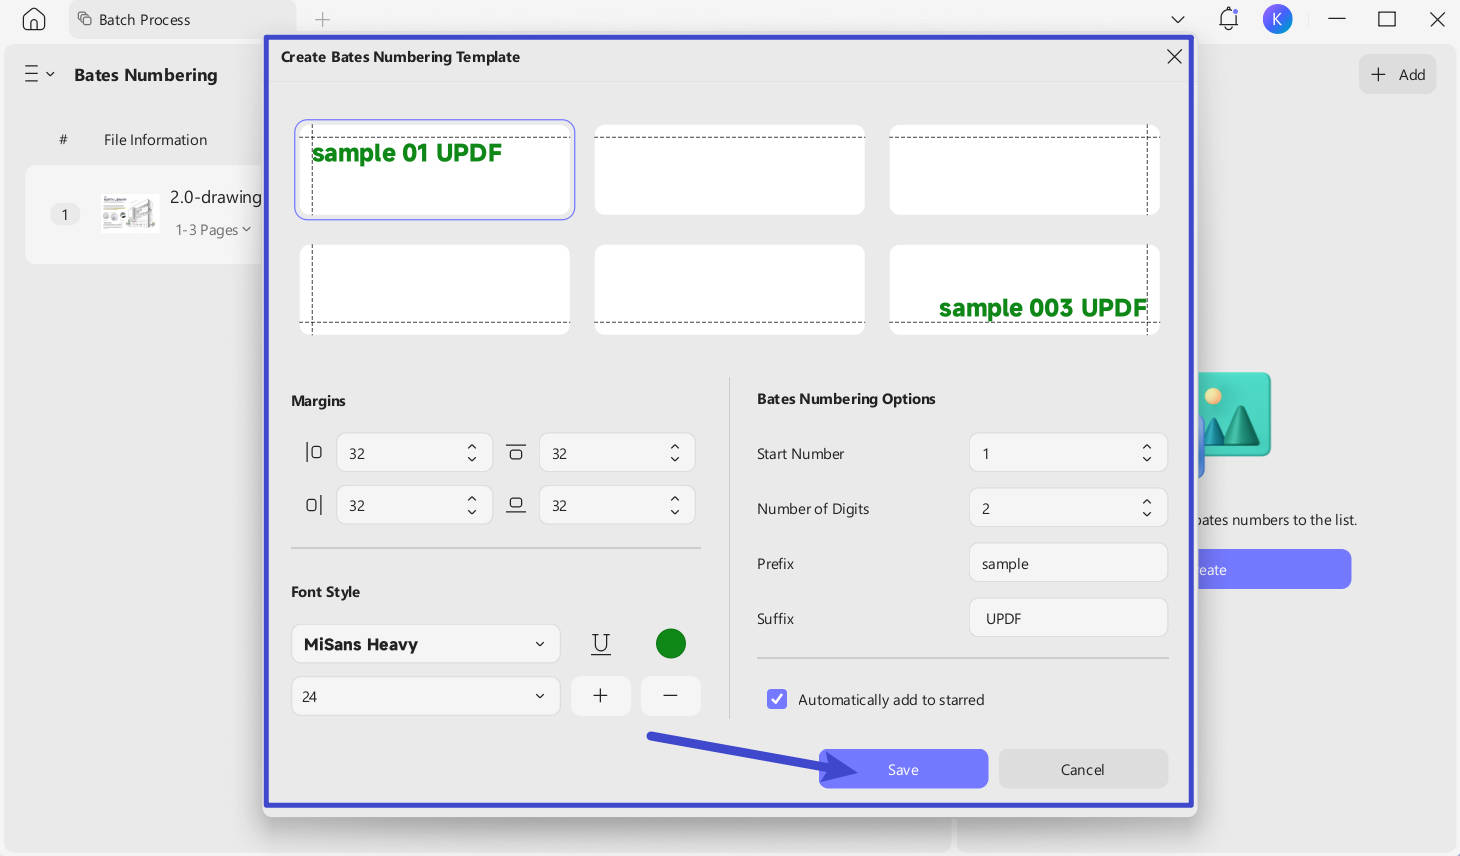Select the top-left position preview box
1460x856 pixels.
point(435,170)
